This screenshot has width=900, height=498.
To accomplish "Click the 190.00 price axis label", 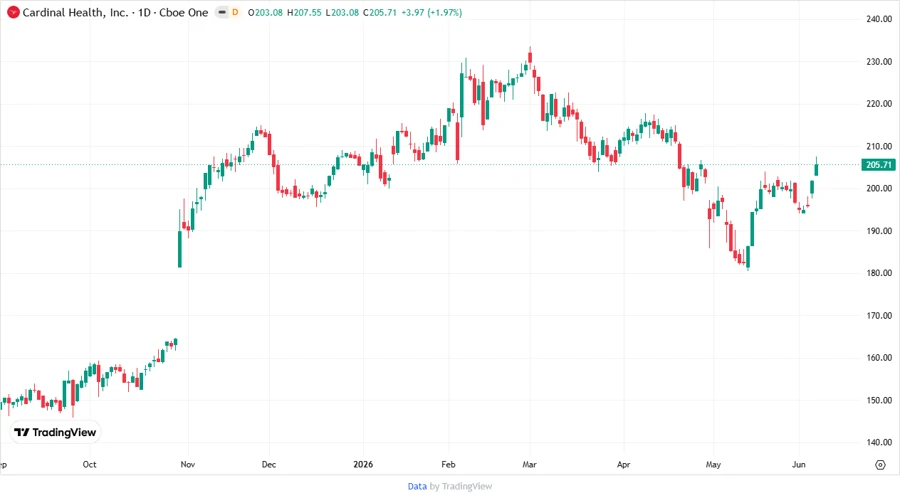I will tap(879, 231).
